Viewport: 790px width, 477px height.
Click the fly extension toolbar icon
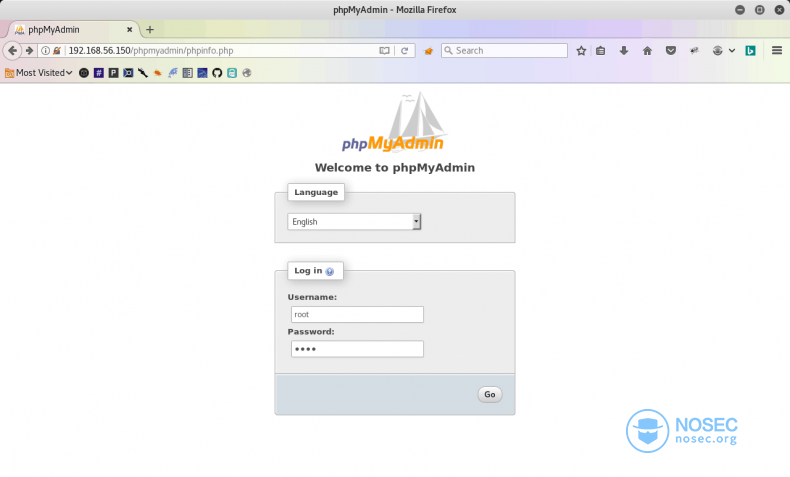click(694, 50)
